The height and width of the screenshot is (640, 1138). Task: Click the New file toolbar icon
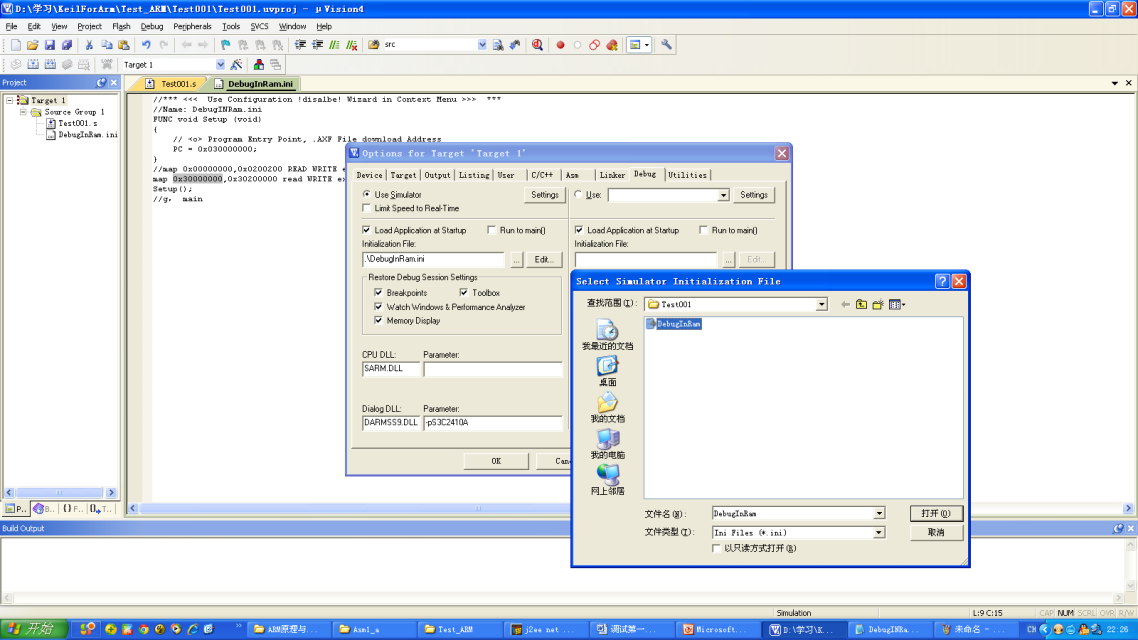tap(15, 45)
